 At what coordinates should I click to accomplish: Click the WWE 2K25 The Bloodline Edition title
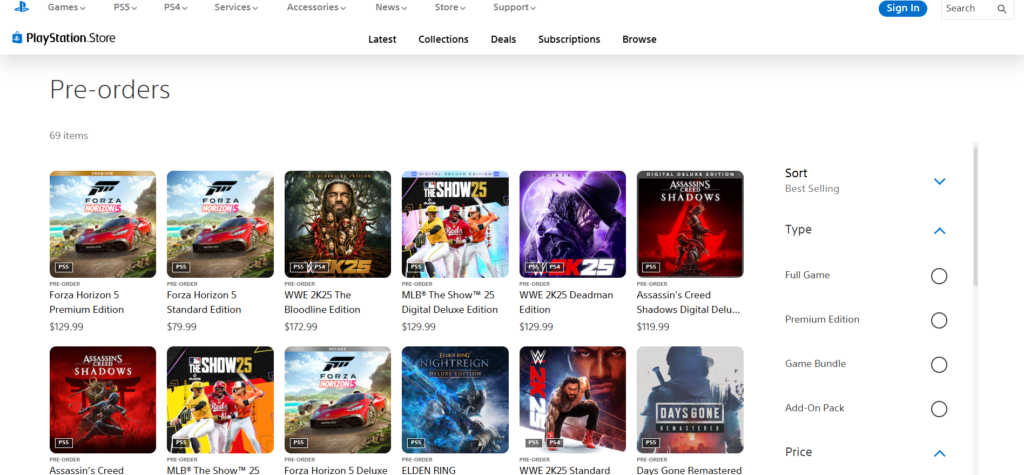pyautogui.click(x=323, y=302)
